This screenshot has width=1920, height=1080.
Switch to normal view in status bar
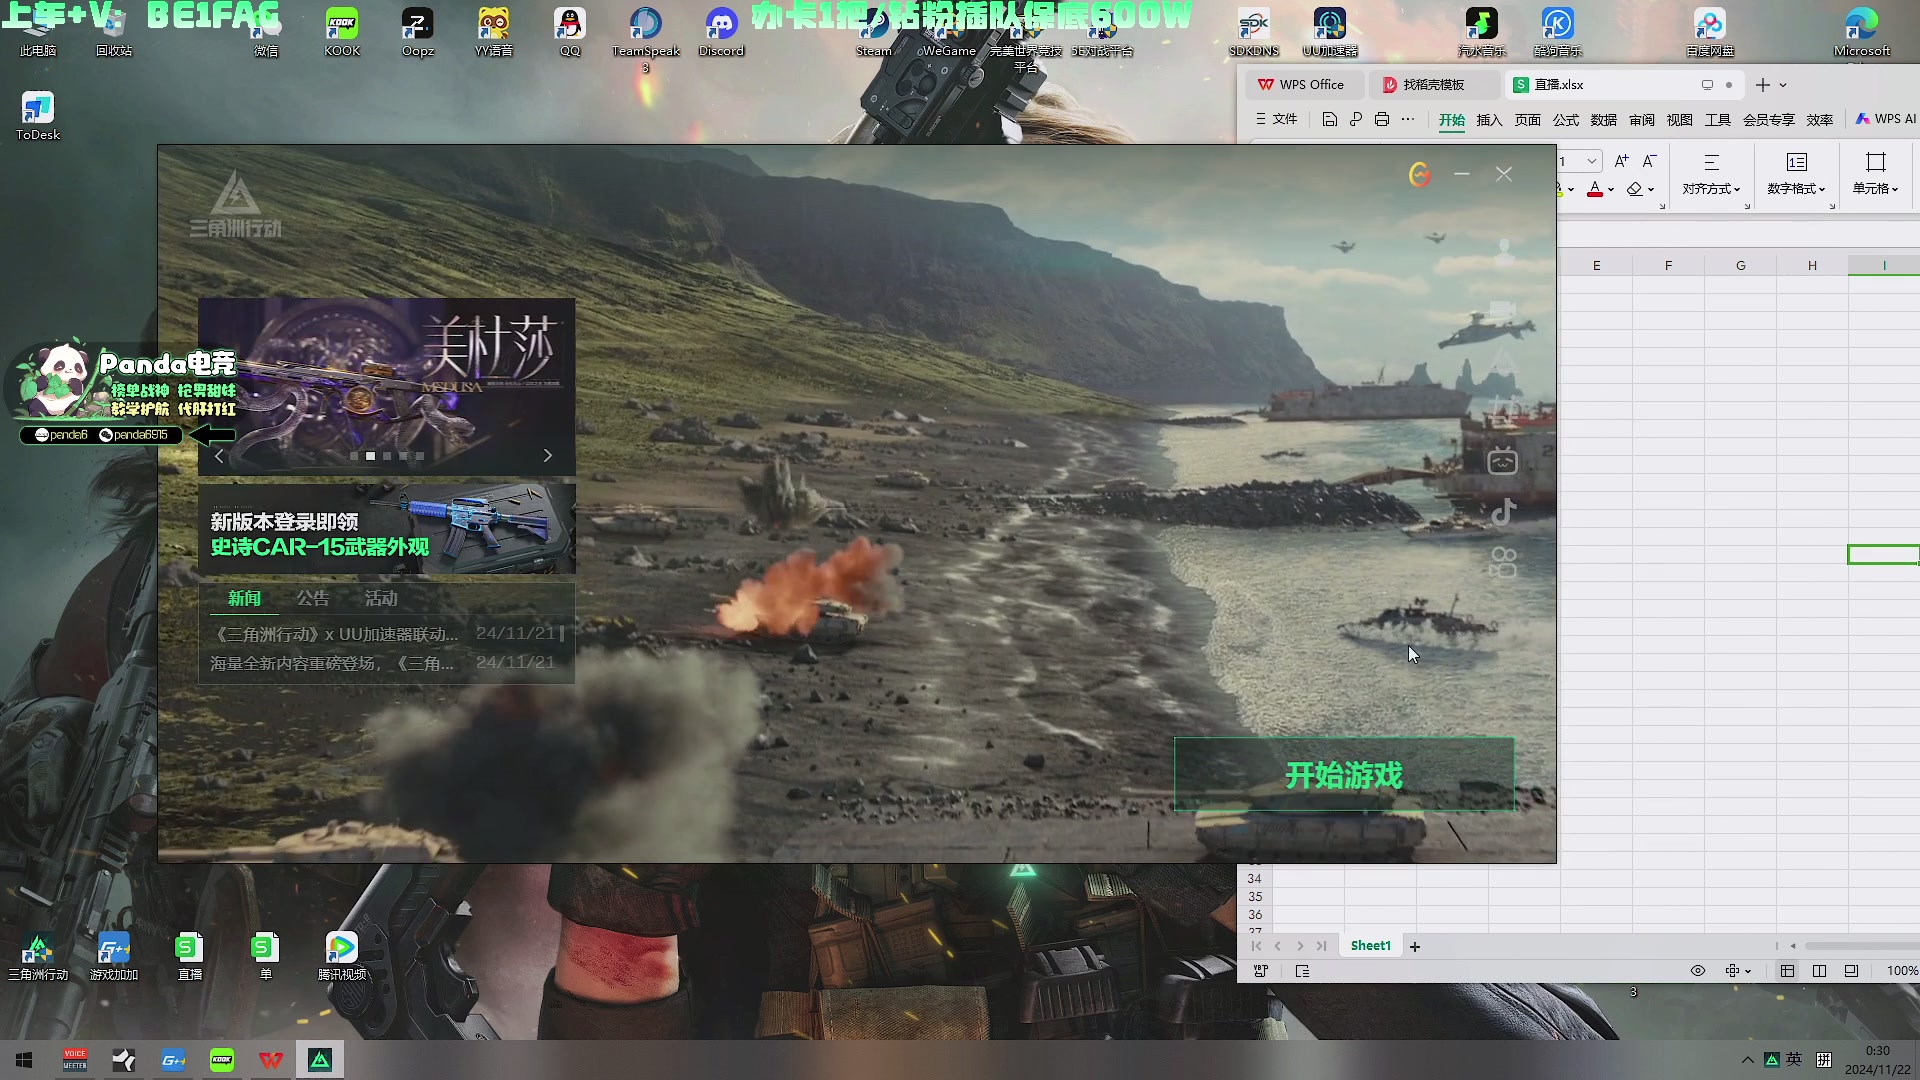(x=1787, y=971)
